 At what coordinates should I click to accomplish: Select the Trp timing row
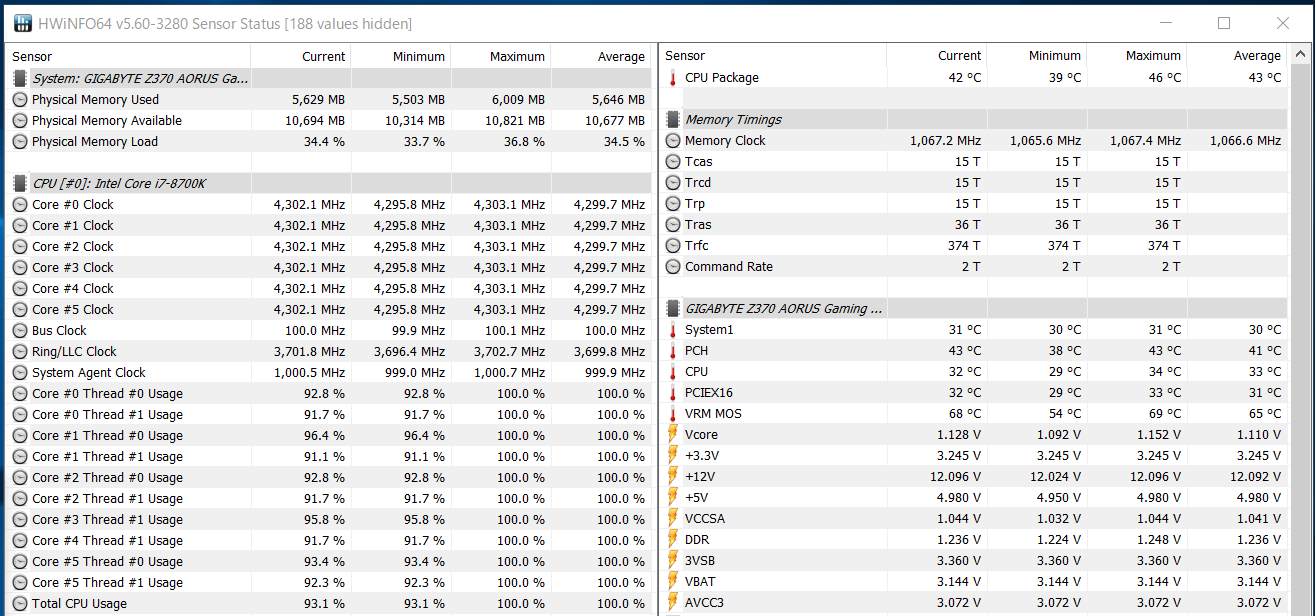point(974,204)
